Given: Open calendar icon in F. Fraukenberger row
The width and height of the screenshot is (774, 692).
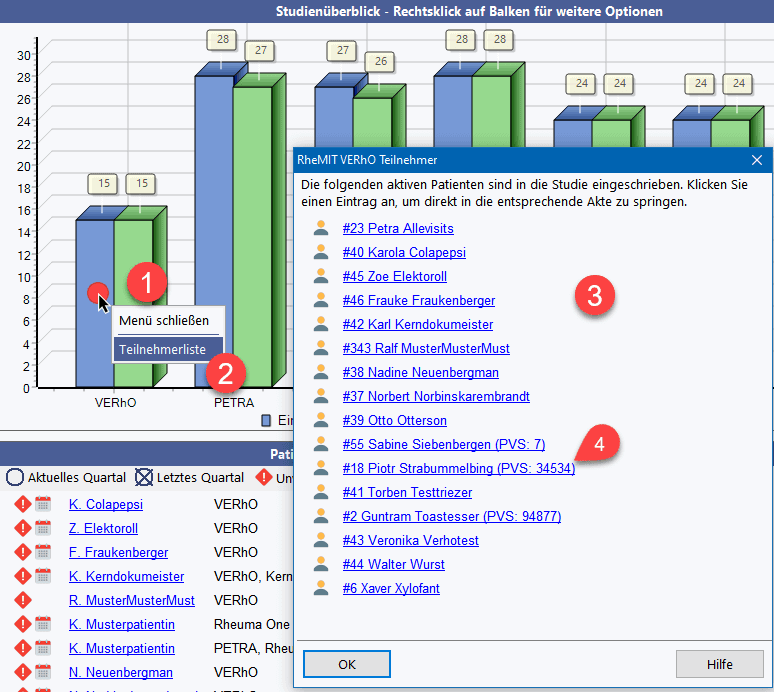Looking at the screenshot, I should click(x=43, y=553).
